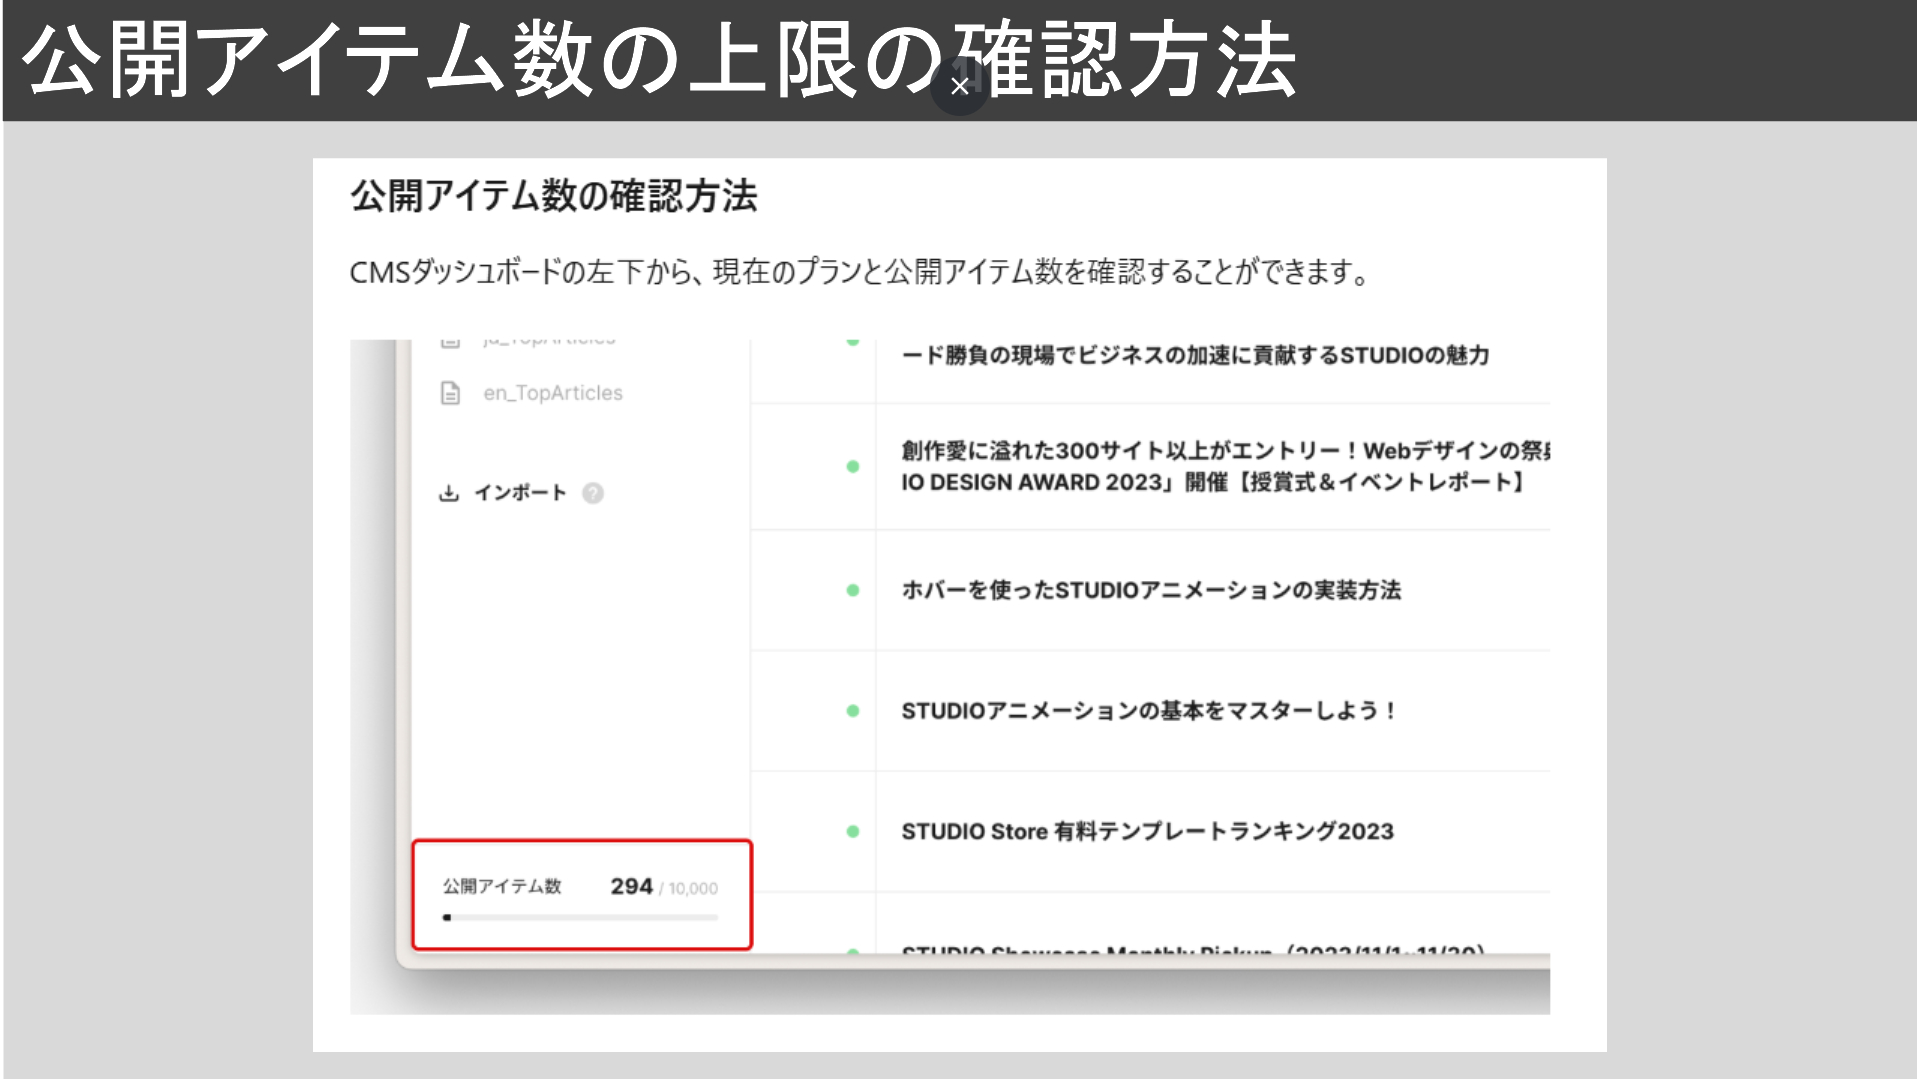Screen dimensions: 1917x1079
Task: Click the slide title 公開アイテム数の上限の確認方法
Action: click(x=659, y=60)
